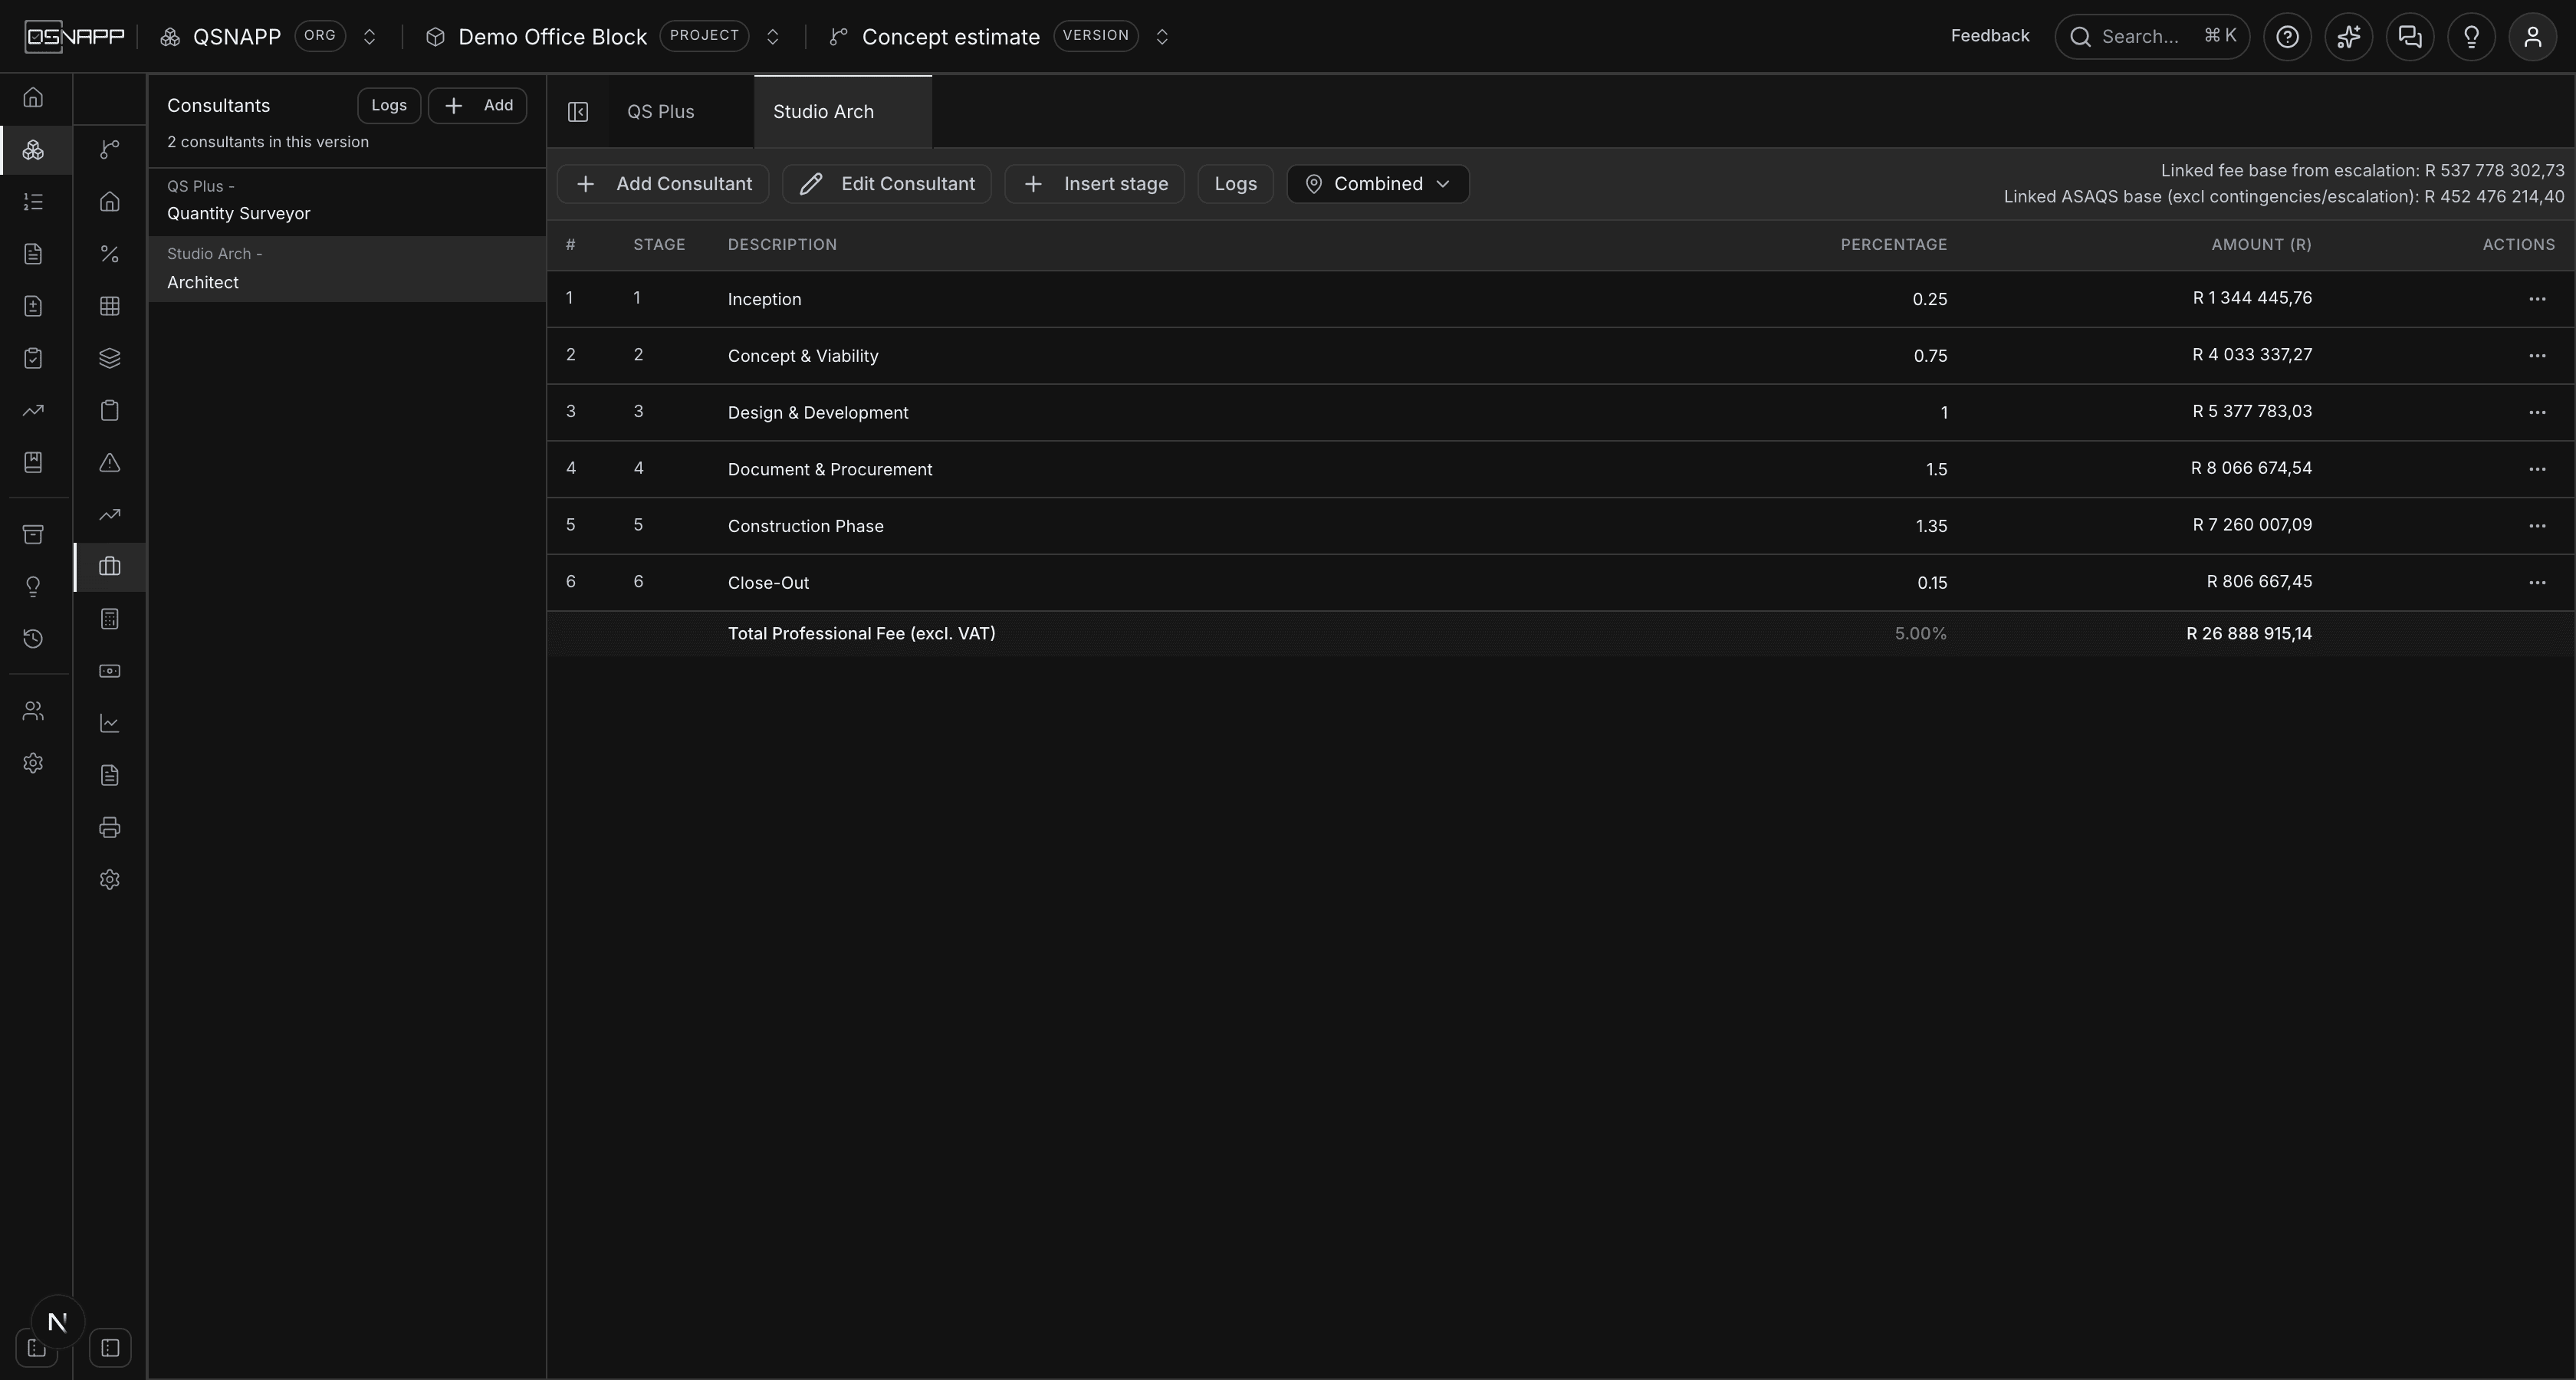This screenshot has height=1380, width=2576.
Task: Open actions menu for the Construction Phase row
Action: point(2537,526)
